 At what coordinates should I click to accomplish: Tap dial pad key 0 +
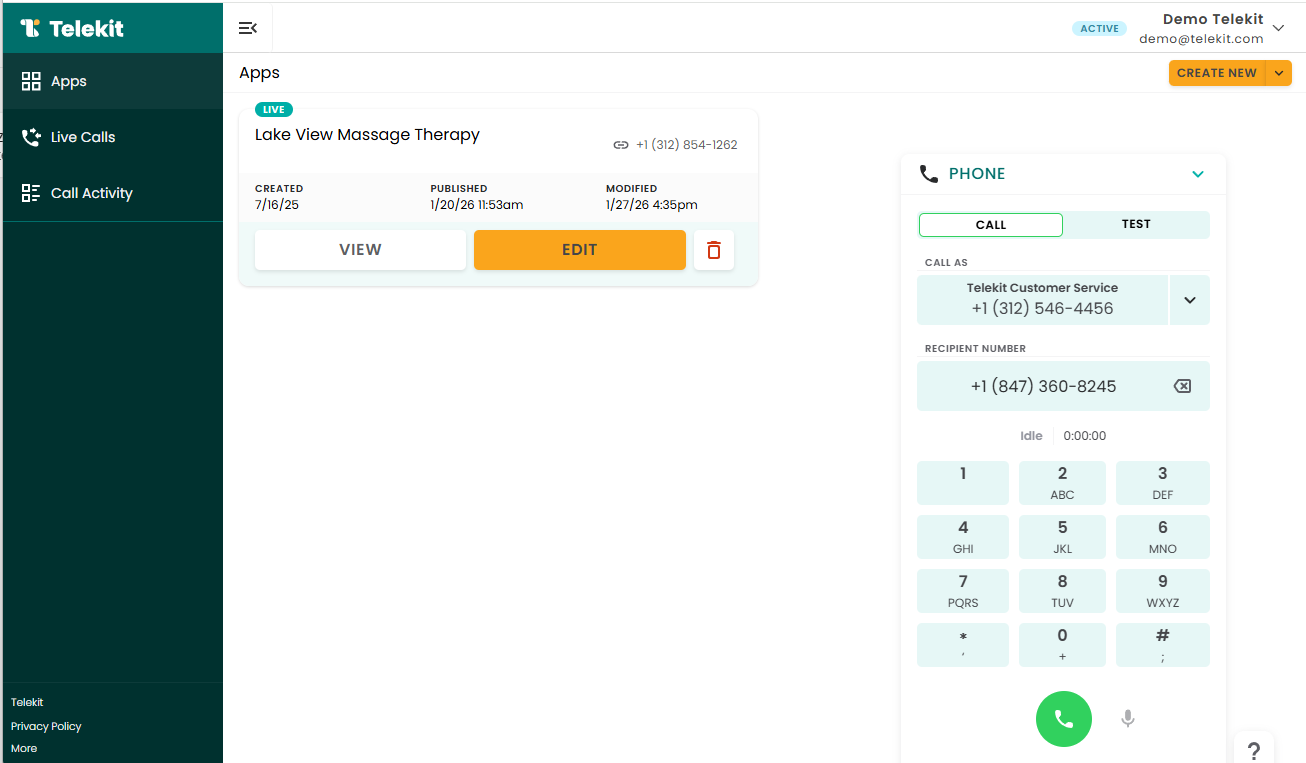tap(1062, 645)
